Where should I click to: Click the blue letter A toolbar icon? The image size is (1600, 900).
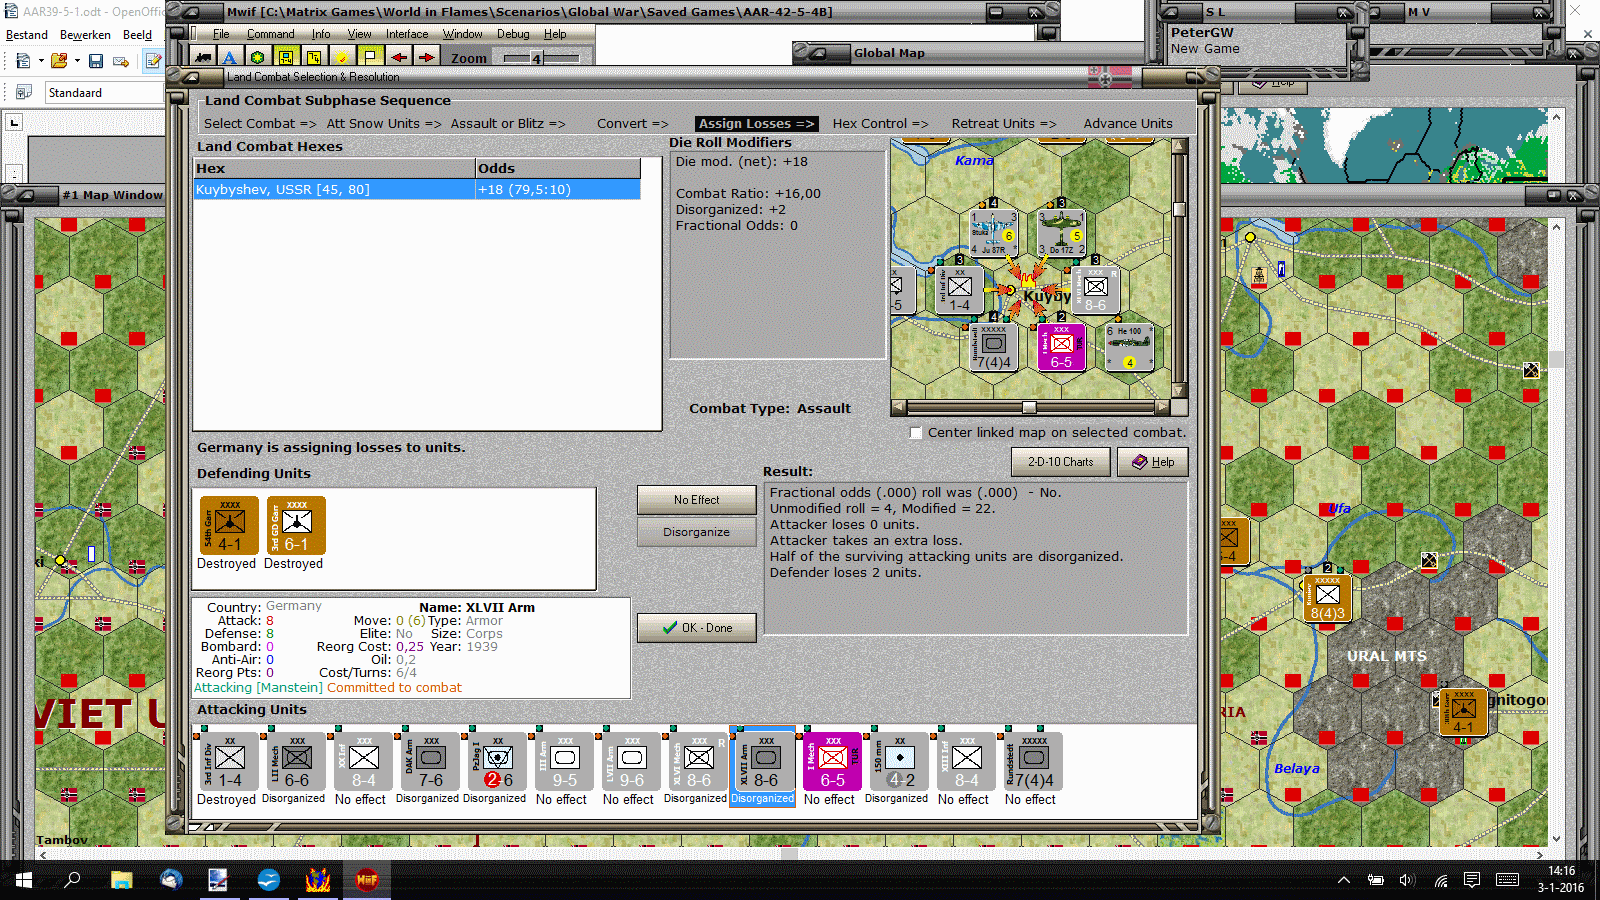pos(230,58)
